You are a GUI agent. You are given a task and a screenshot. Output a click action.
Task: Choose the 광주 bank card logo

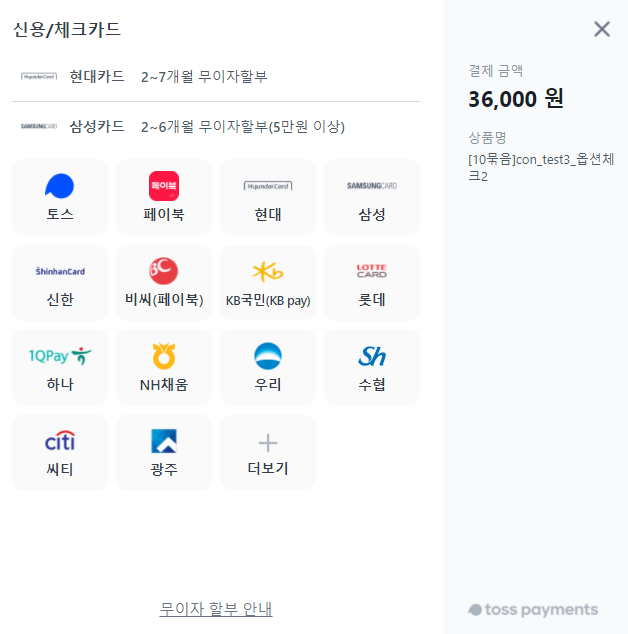click(164, 441)
